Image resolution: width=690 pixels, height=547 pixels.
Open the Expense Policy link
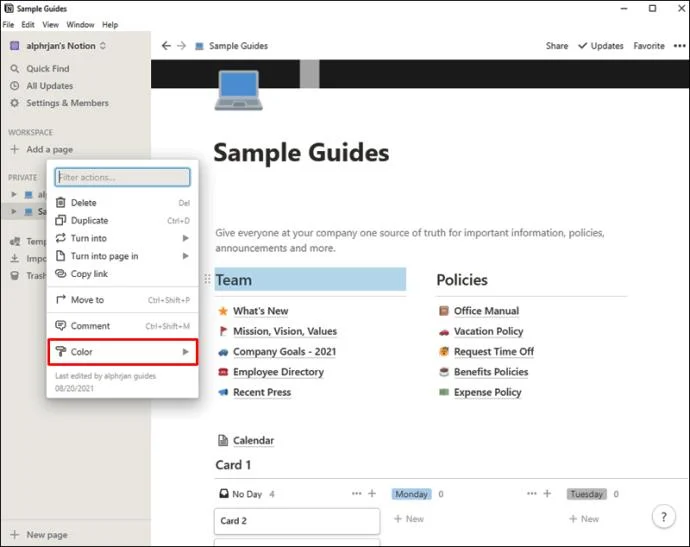tap(488, 392)
